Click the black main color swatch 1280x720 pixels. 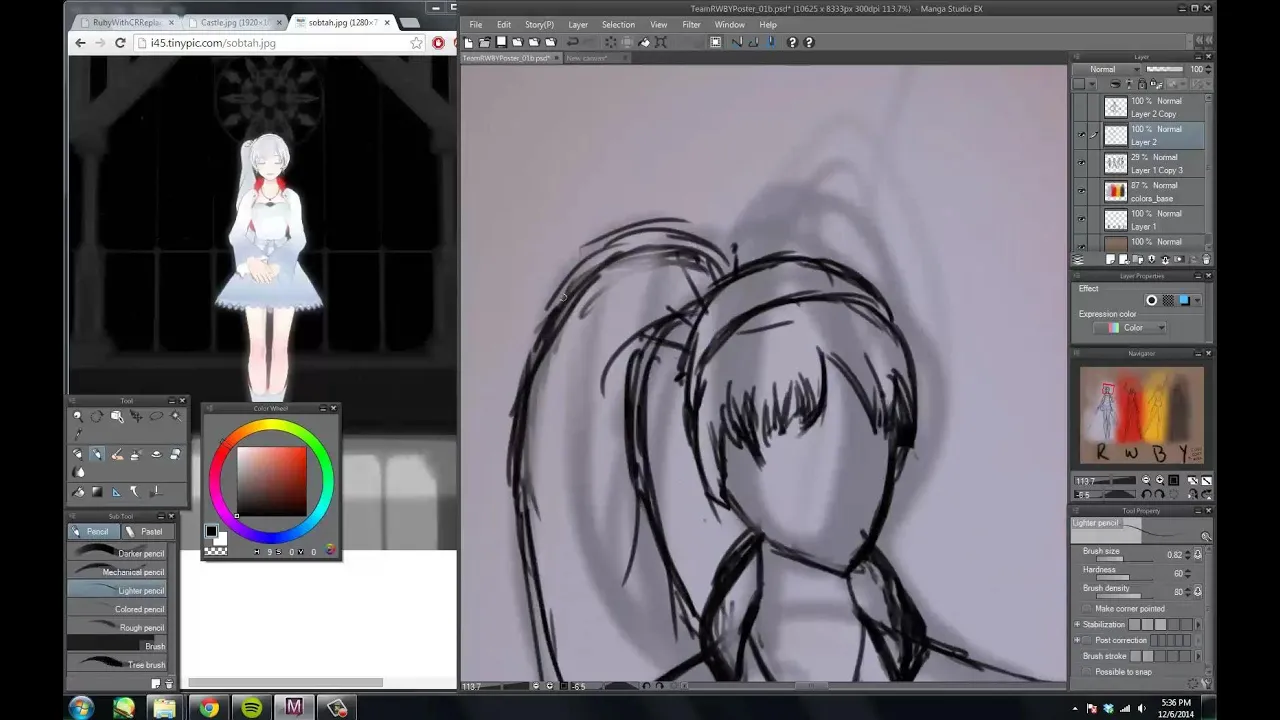(x=211, y=531)
